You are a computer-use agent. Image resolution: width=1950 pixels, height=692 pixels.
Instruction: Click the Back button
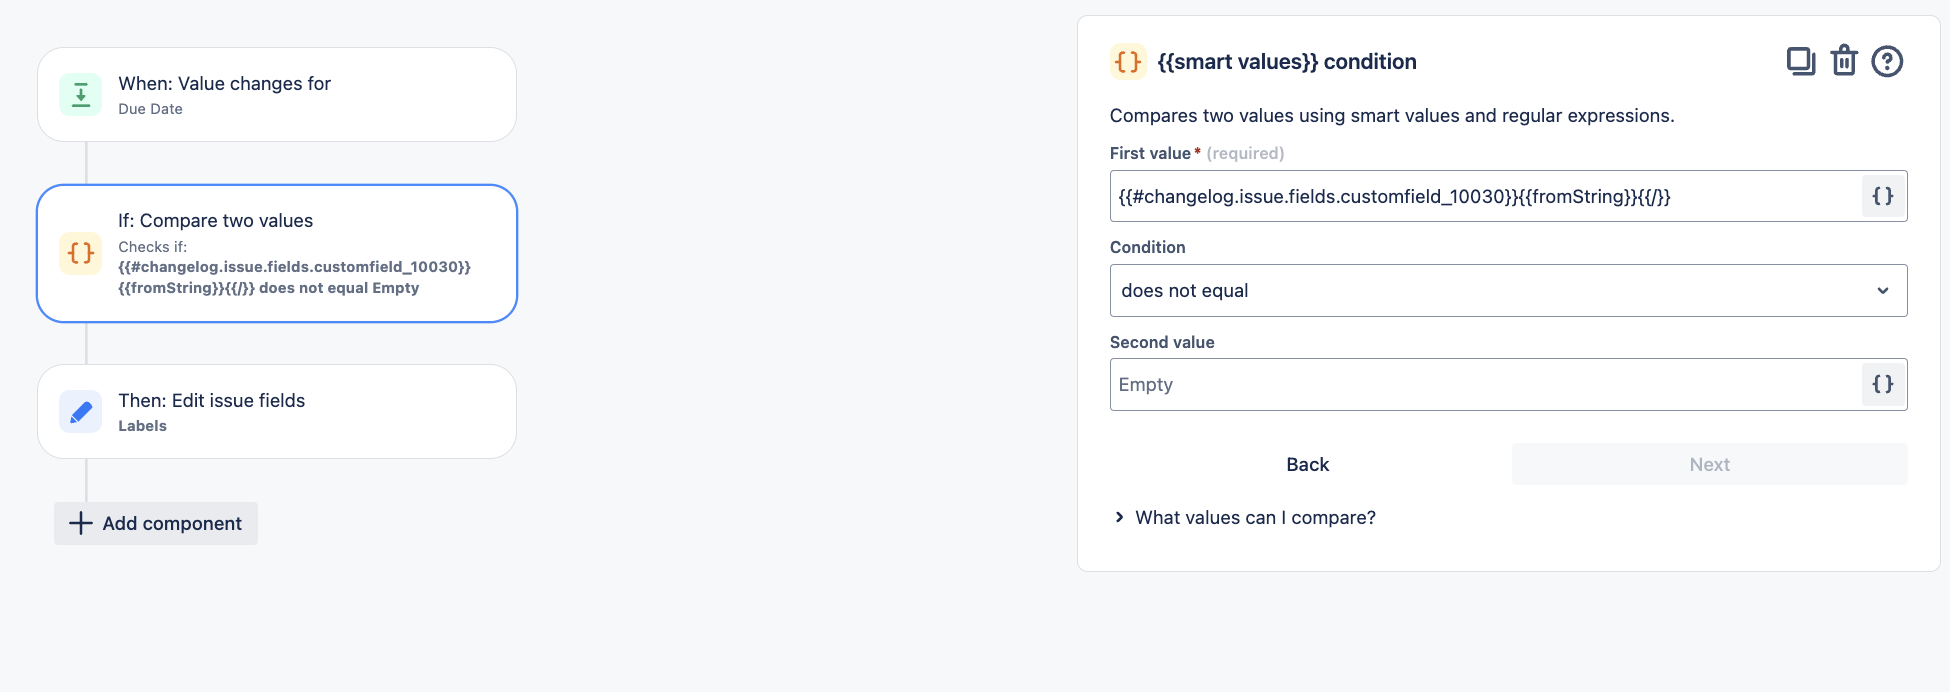point(1308,464)
